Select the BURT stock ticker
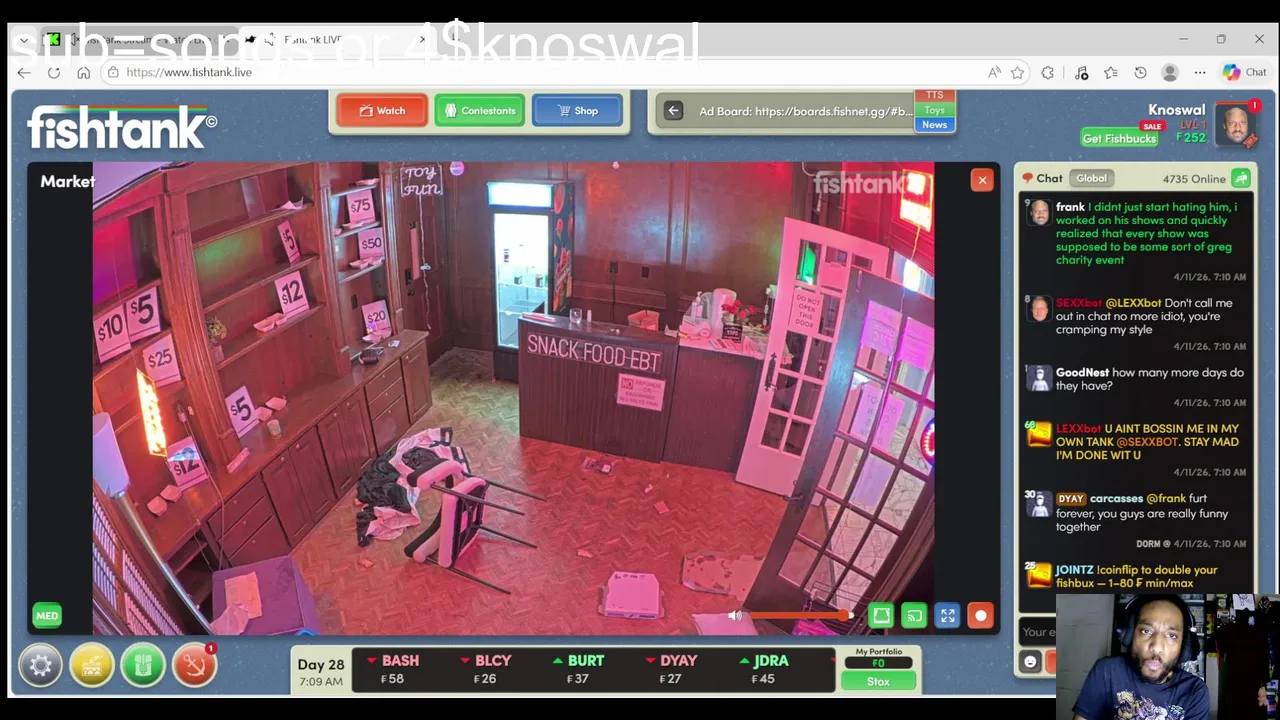Image resolution: width=1280 pixels, height=720 pixels. 578,669
